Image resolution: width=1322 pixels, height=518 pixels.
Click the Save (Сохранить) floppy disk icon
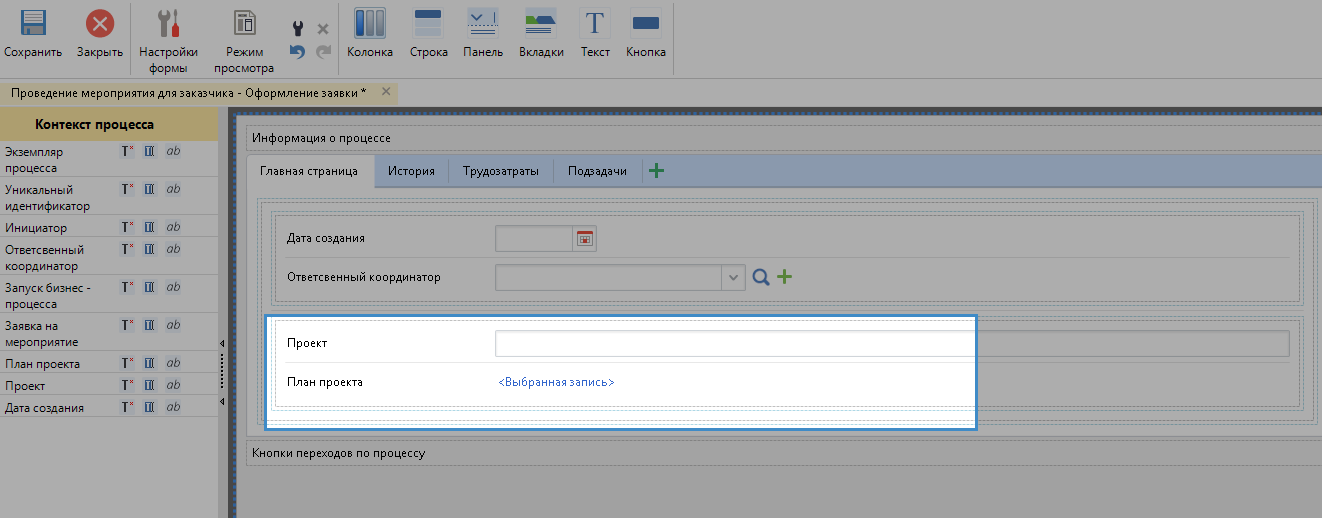point(33,25)
